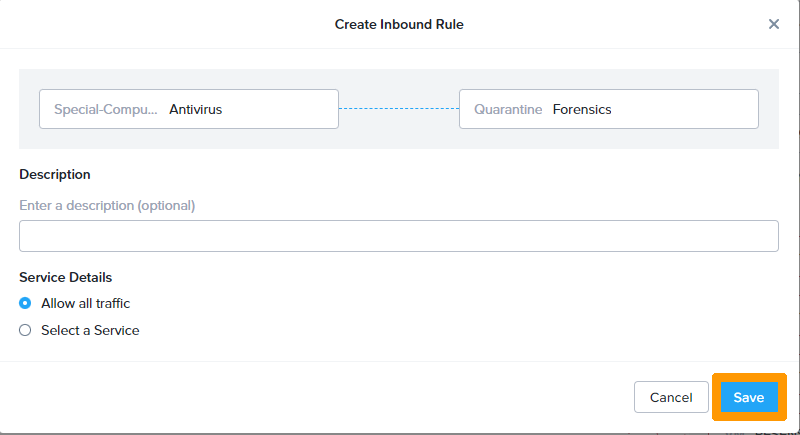This screenshot has width=800, height=435.
Task: Focus the description input field
Action: coord(399,236)
